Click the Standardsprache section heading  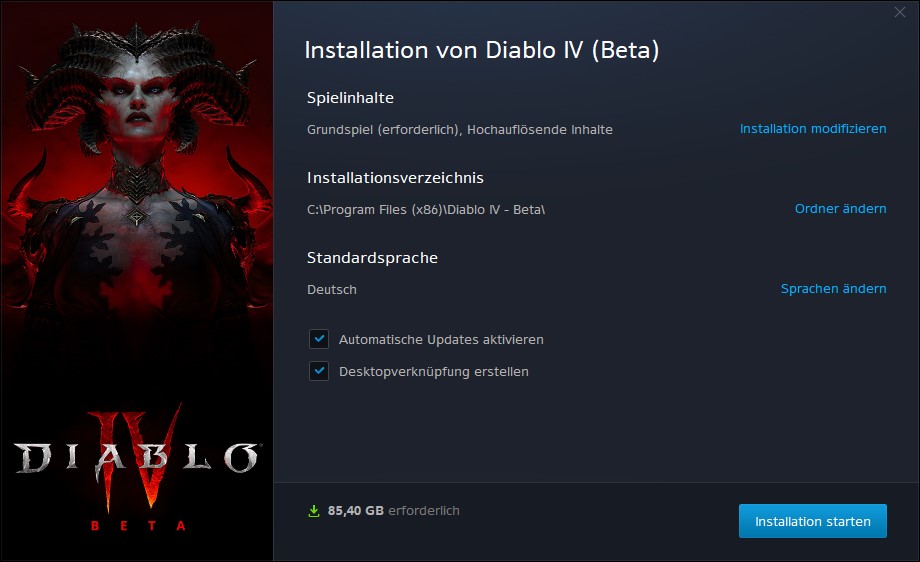pyautogui.click(x=372, y=258)
